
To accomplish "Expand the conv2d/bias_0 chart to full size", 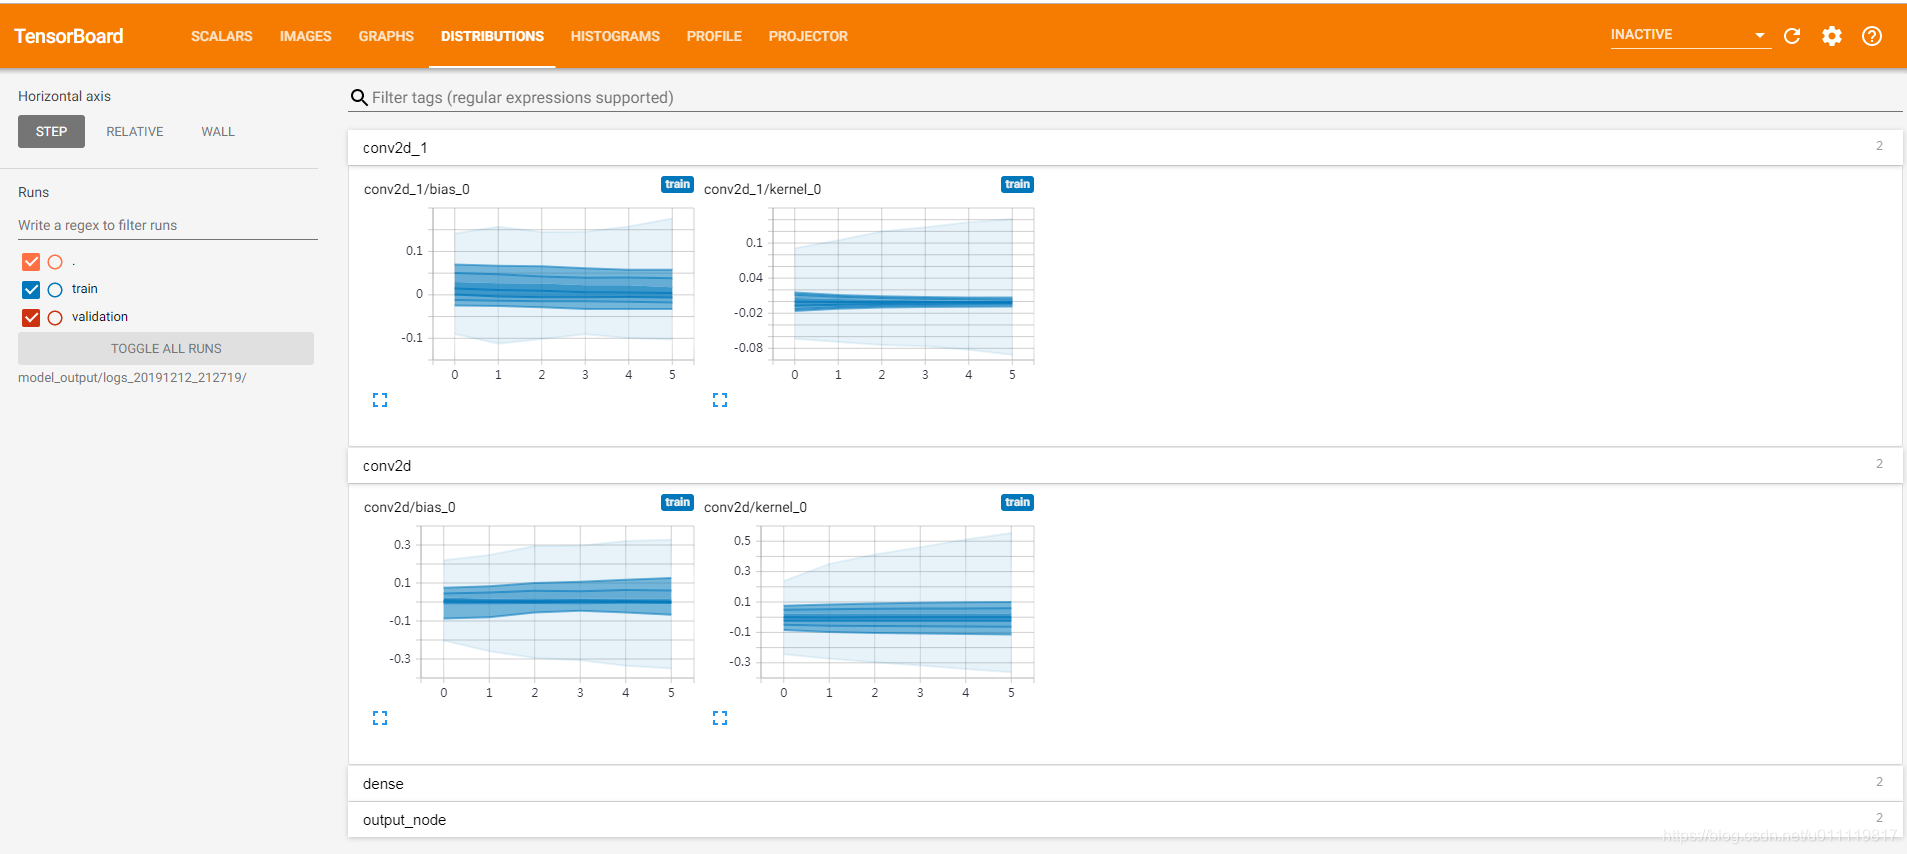I will tap(380, 718).
